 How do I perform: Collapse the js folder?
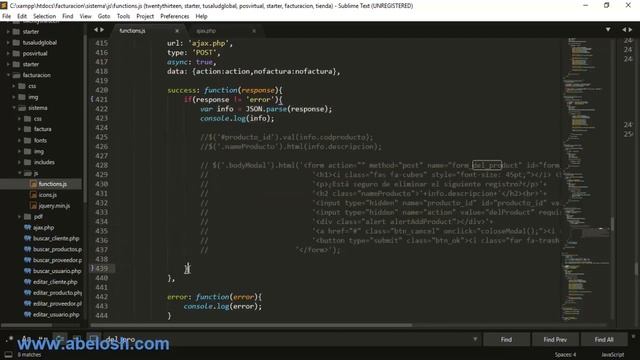point(19,173)
